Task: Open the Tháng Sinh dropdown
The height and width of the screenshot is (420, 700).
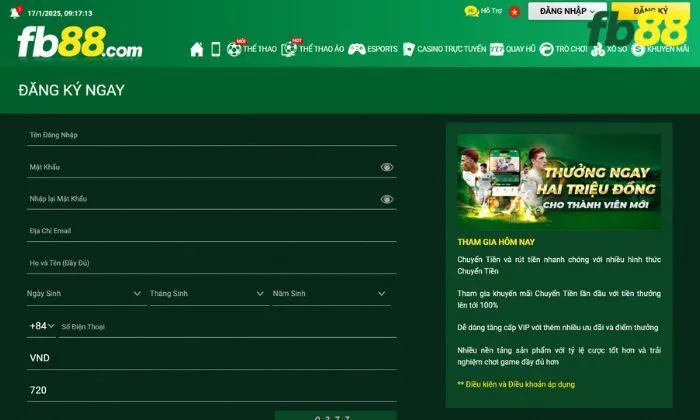Action: click(x=209, y=294)
